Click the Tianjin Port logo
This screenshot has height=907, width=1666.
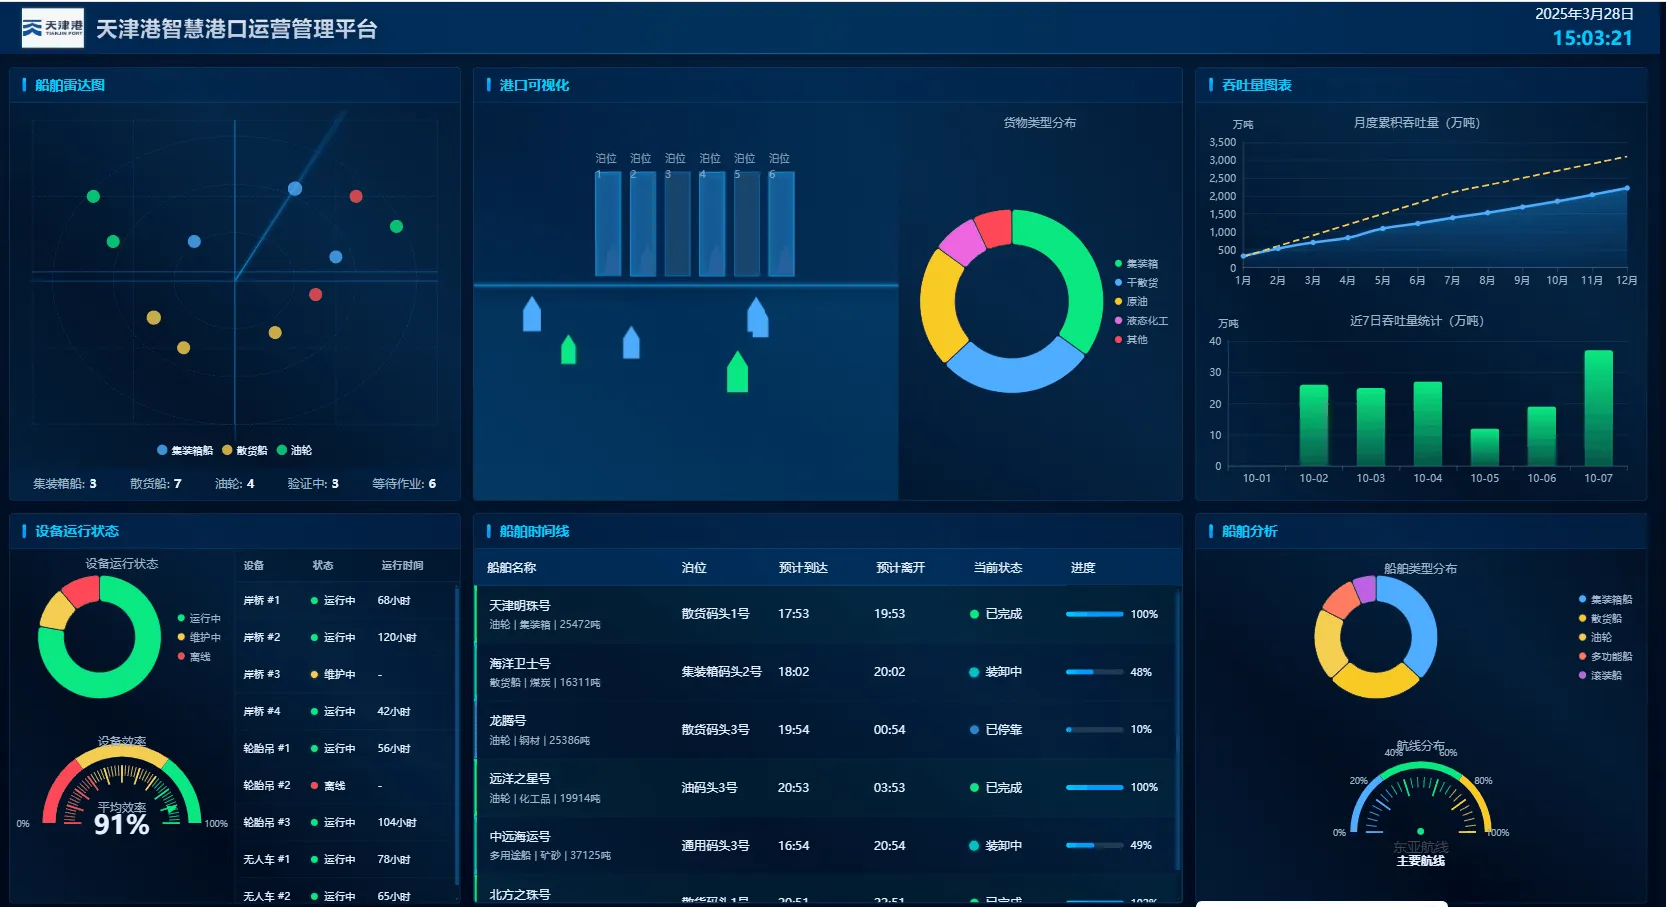pos(53,28)
